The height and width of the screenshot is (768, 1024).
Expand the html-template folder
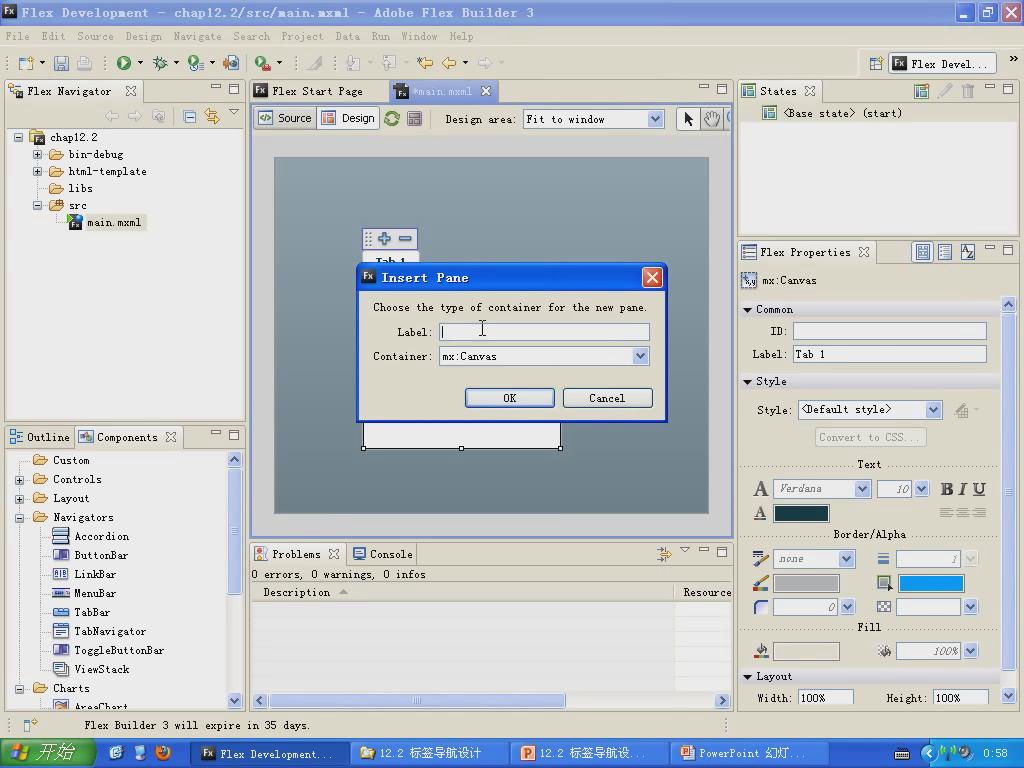tap(37, 172)
